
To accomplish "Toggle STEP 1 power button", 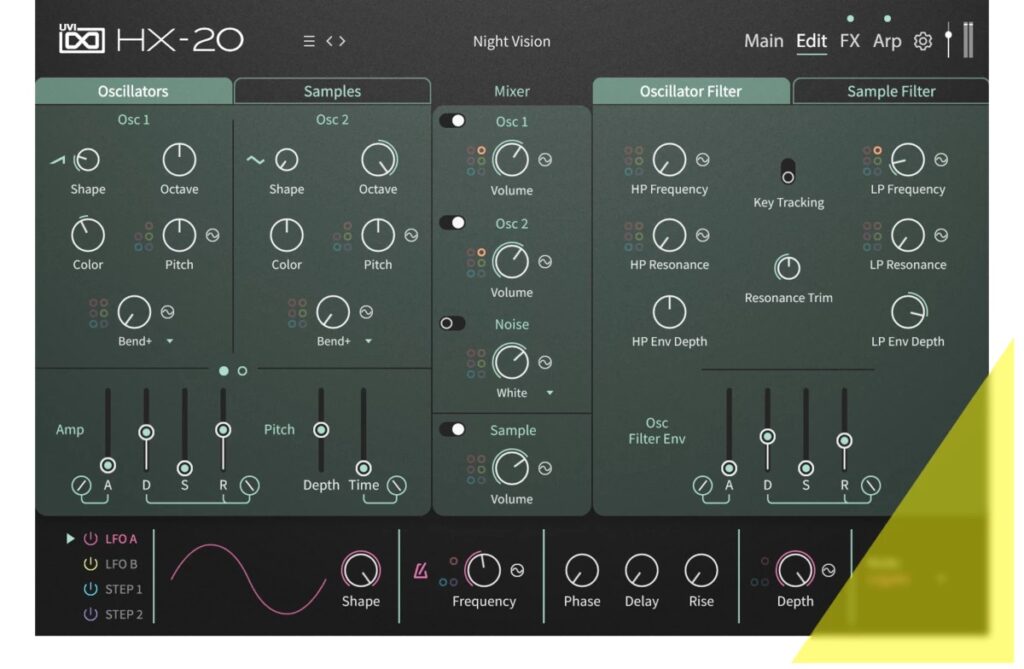I will click(91, 589).
